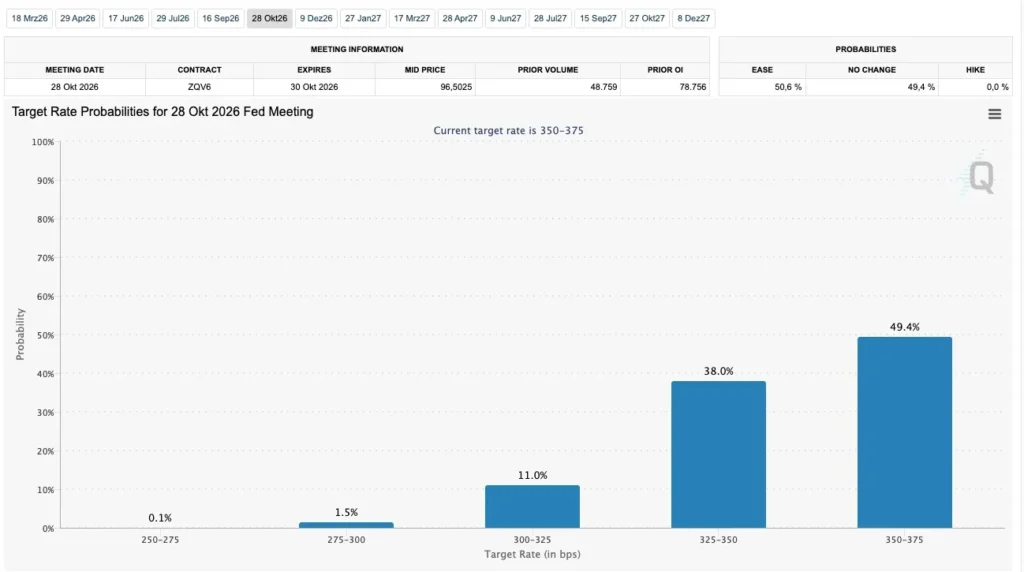The image size is (1024, 572).
Task: Click the prior volume value 48.759
Action: point(603,87)
